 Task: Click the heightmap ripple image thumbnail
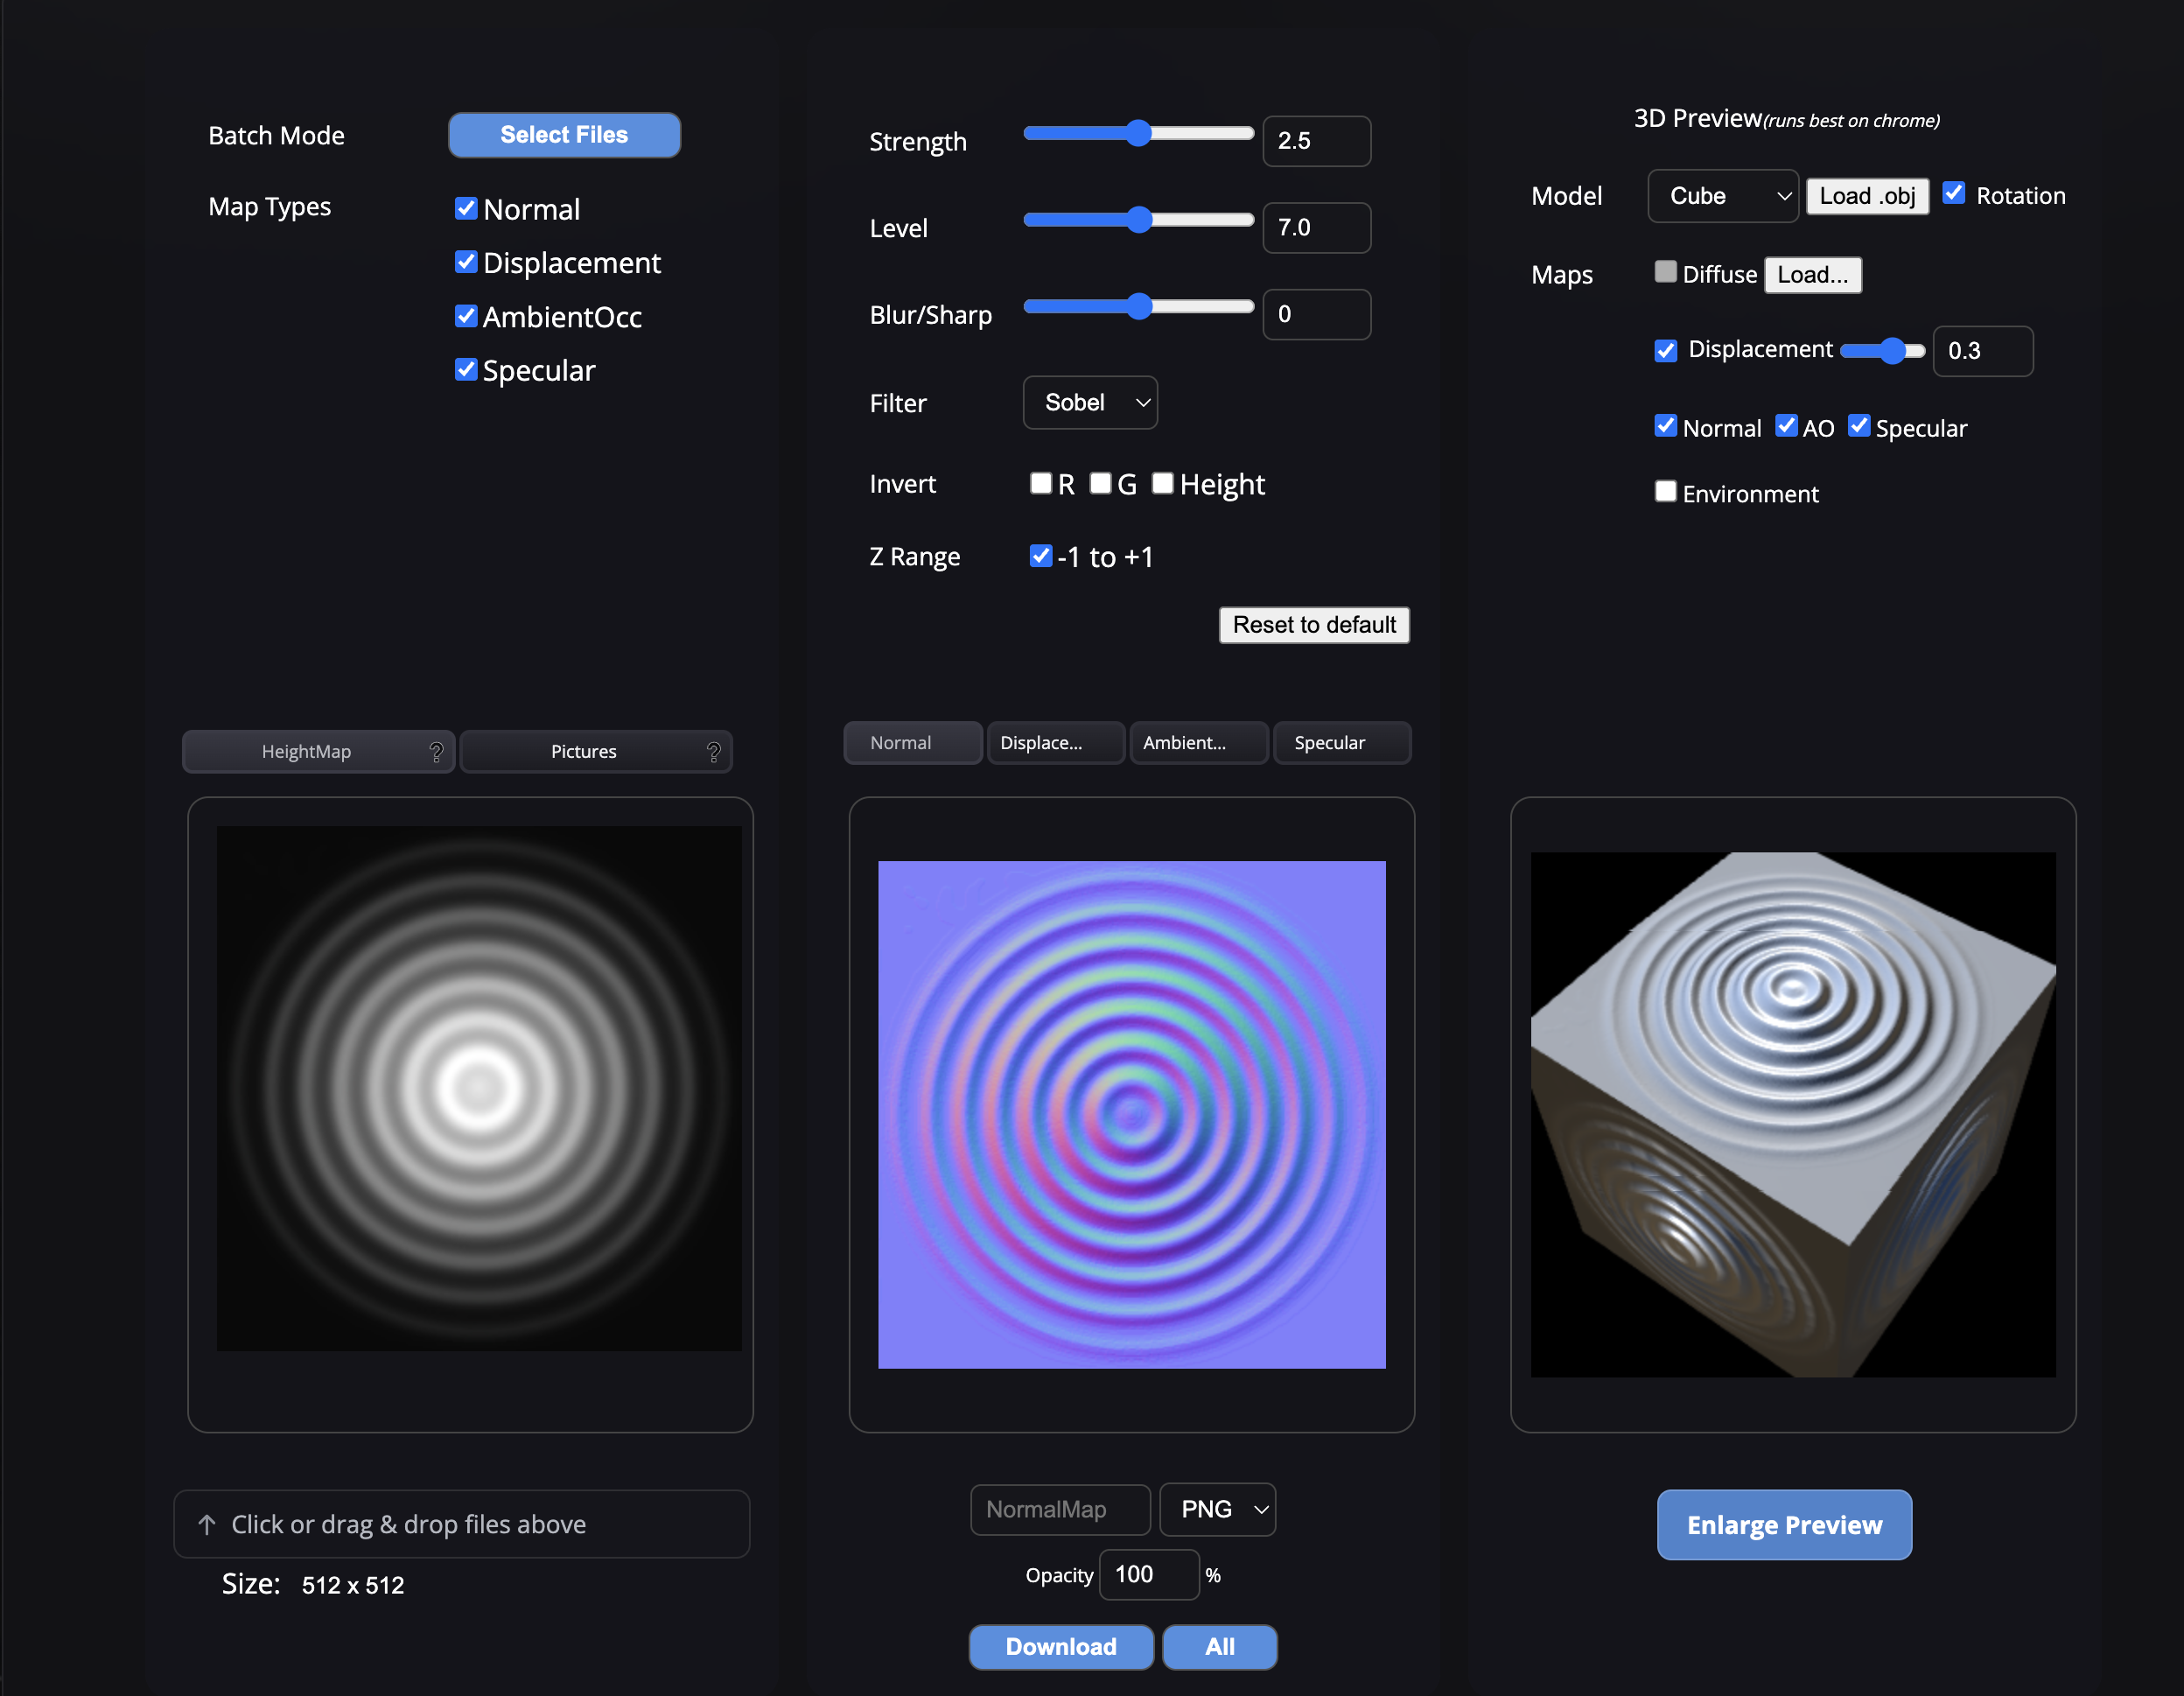[x=479, y=1088]
